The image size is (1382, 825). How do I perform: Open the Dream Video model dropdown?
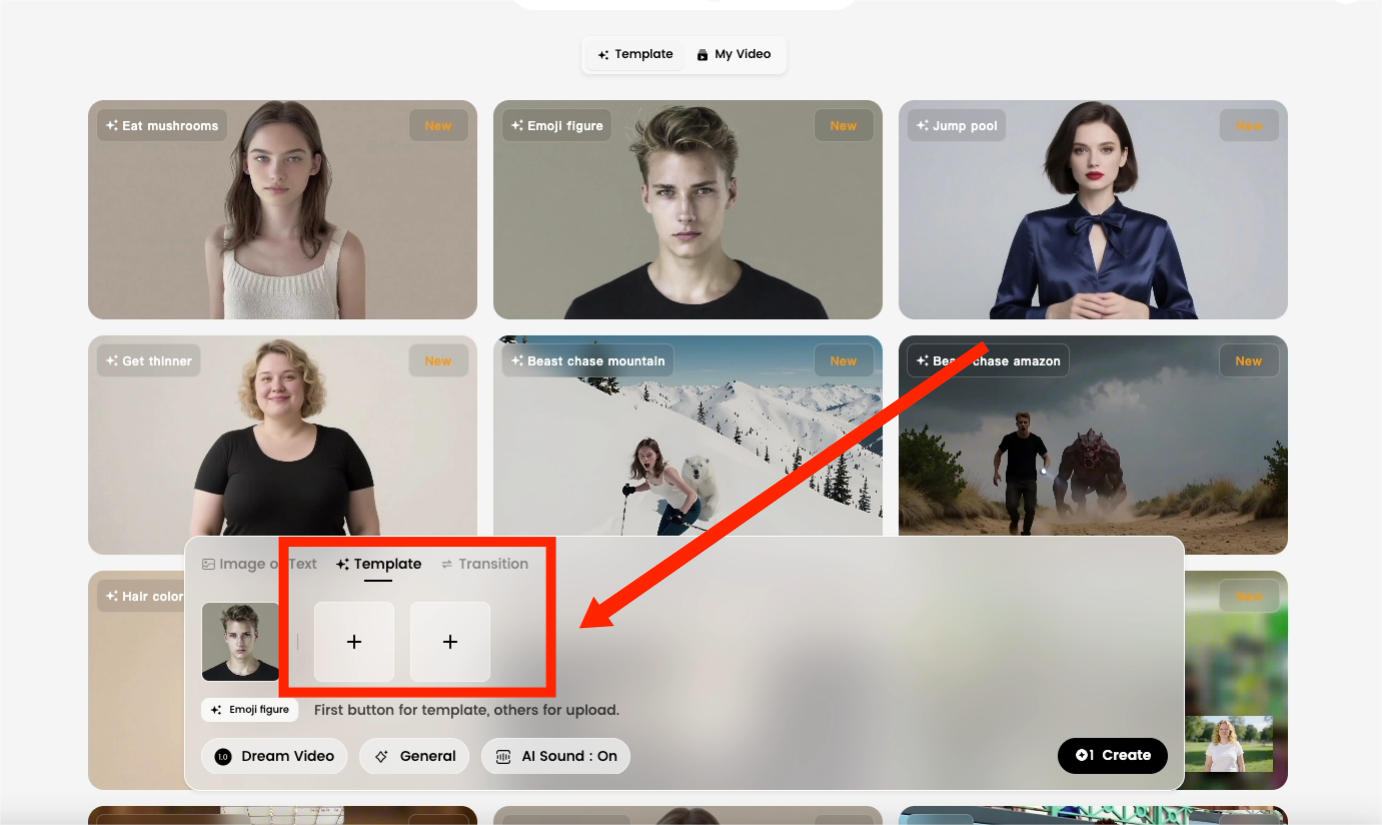pos(274,756)
